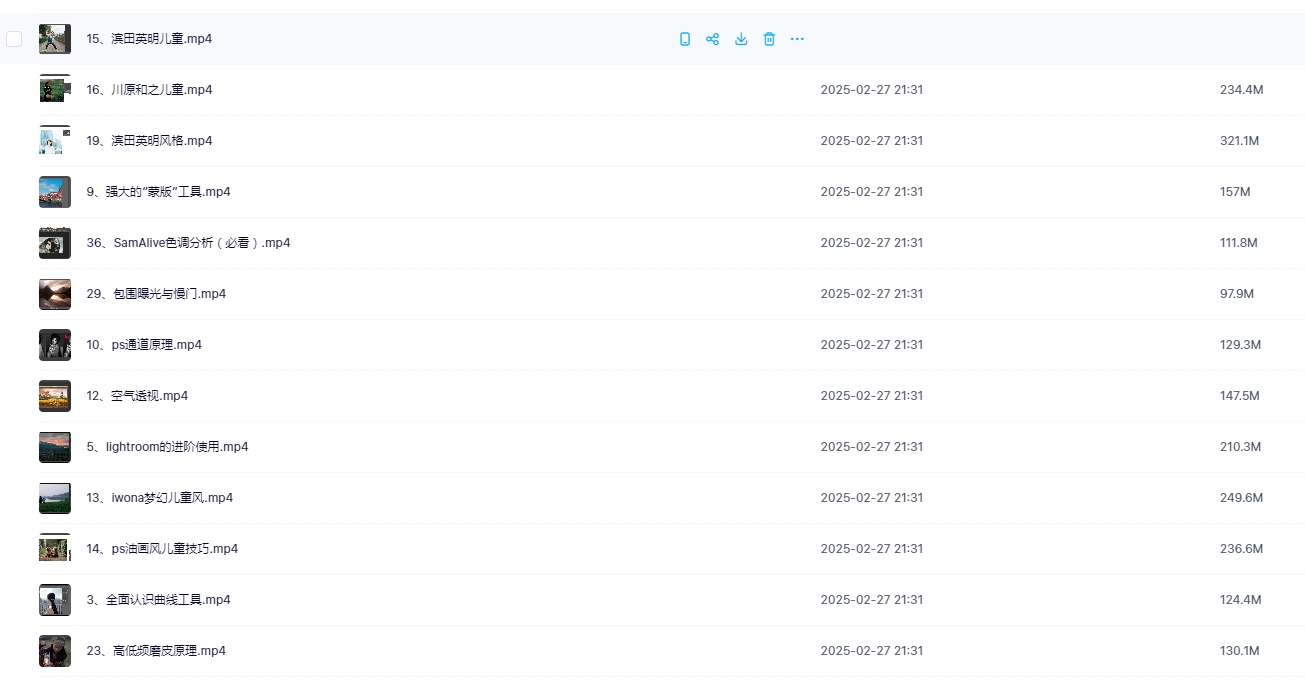Open 23、高低频磨皮原理.mp4
1305x682 pixels.
pyautogui.click(x=156, y=651)
